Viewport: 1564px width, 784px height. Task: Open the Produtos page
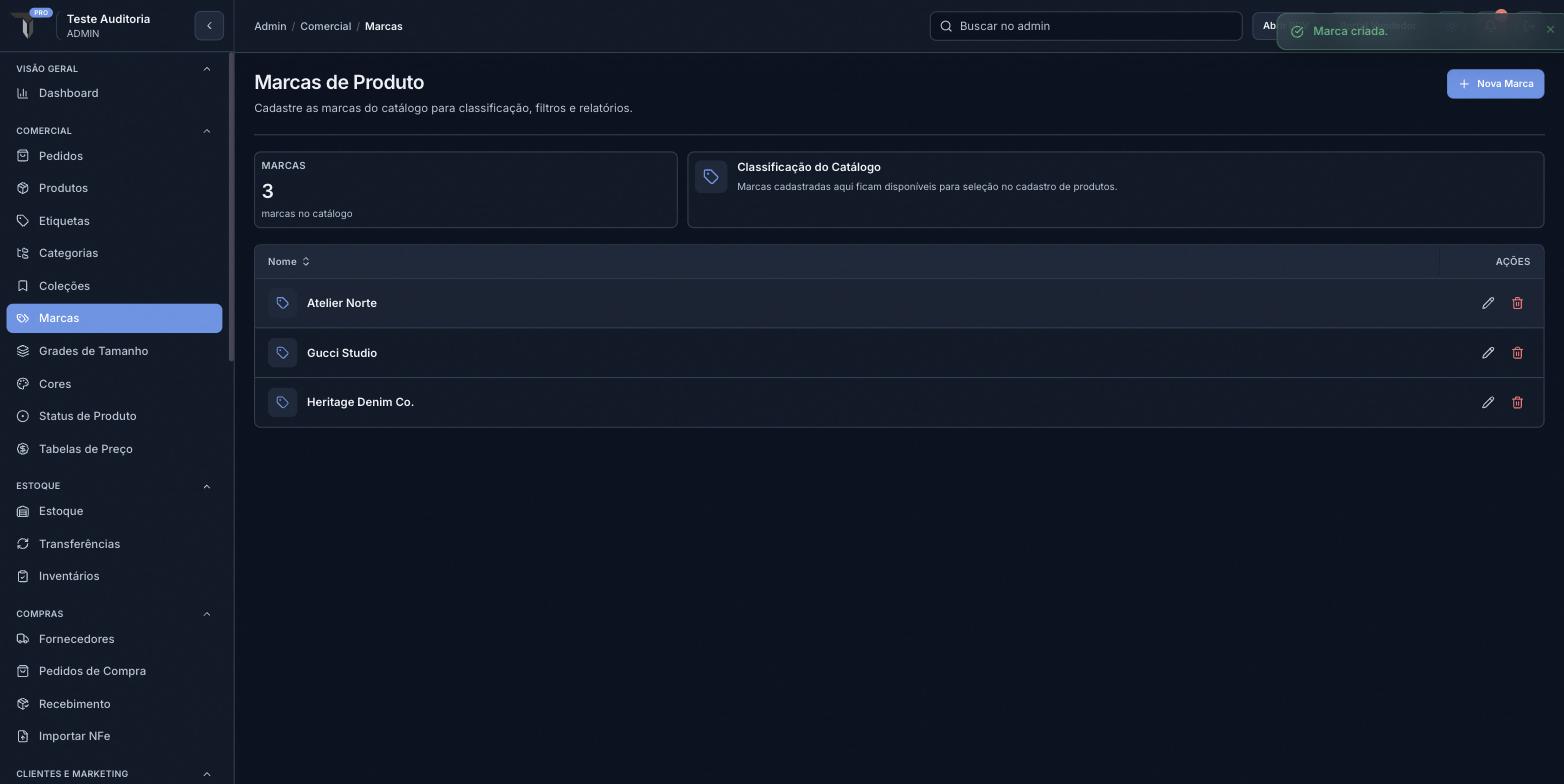(x=114, y=188)
